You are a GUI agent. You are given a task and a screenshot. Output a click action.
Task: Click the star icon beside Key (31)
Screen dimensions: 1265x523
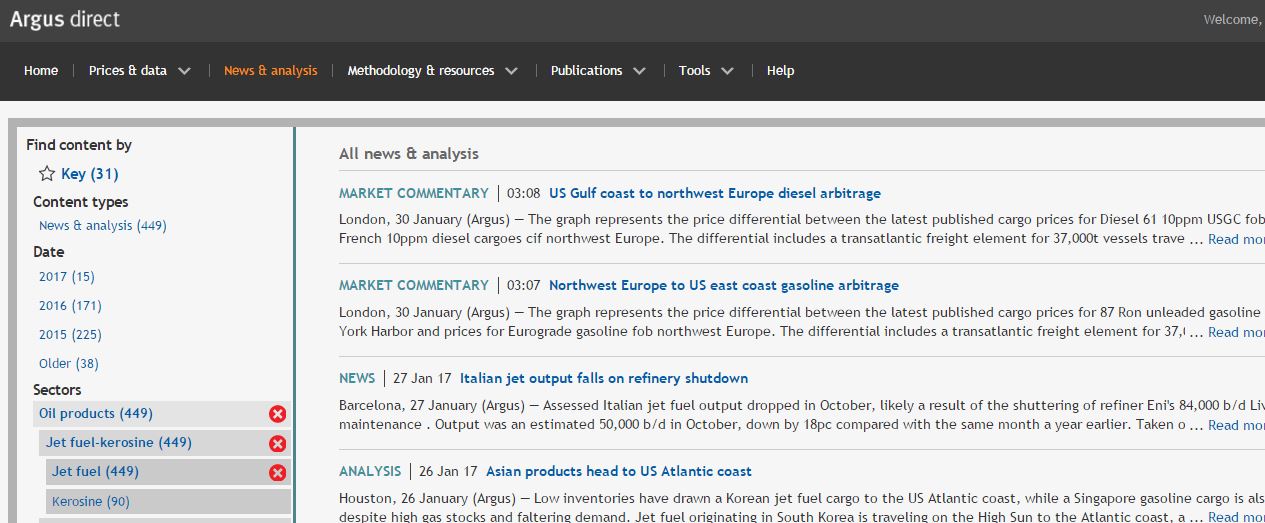46,174
